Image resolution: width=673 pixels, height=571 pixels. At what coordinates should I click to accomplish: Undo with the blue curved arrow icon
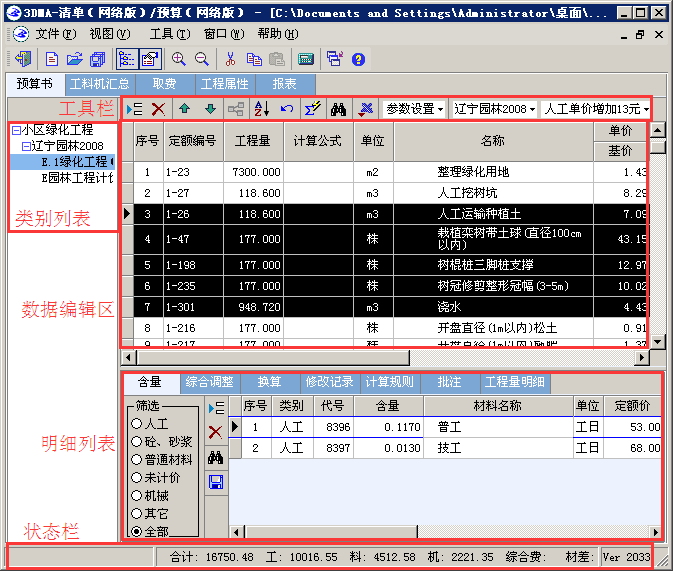[287, 109]
